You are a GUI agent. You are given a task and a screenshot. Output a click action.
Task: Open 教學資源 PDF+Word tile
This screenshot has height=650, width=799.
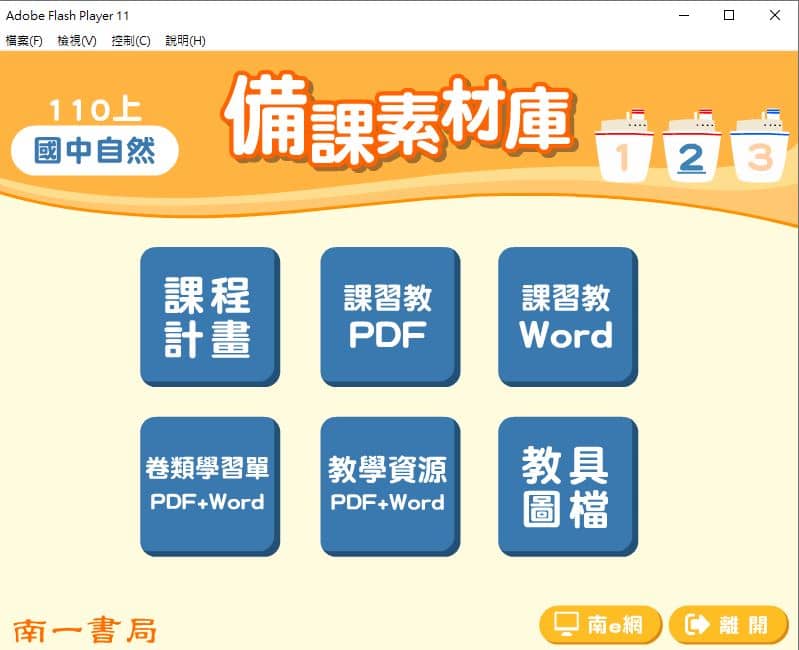click(x=390, y=486)
